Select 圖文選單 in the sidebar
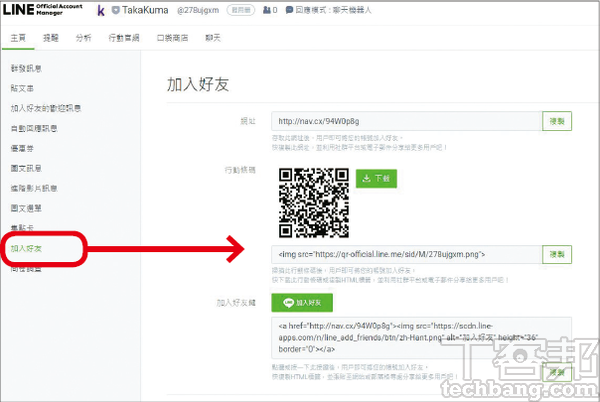The height and width of the screenshot is (402, 600). (x=26, y=208)
